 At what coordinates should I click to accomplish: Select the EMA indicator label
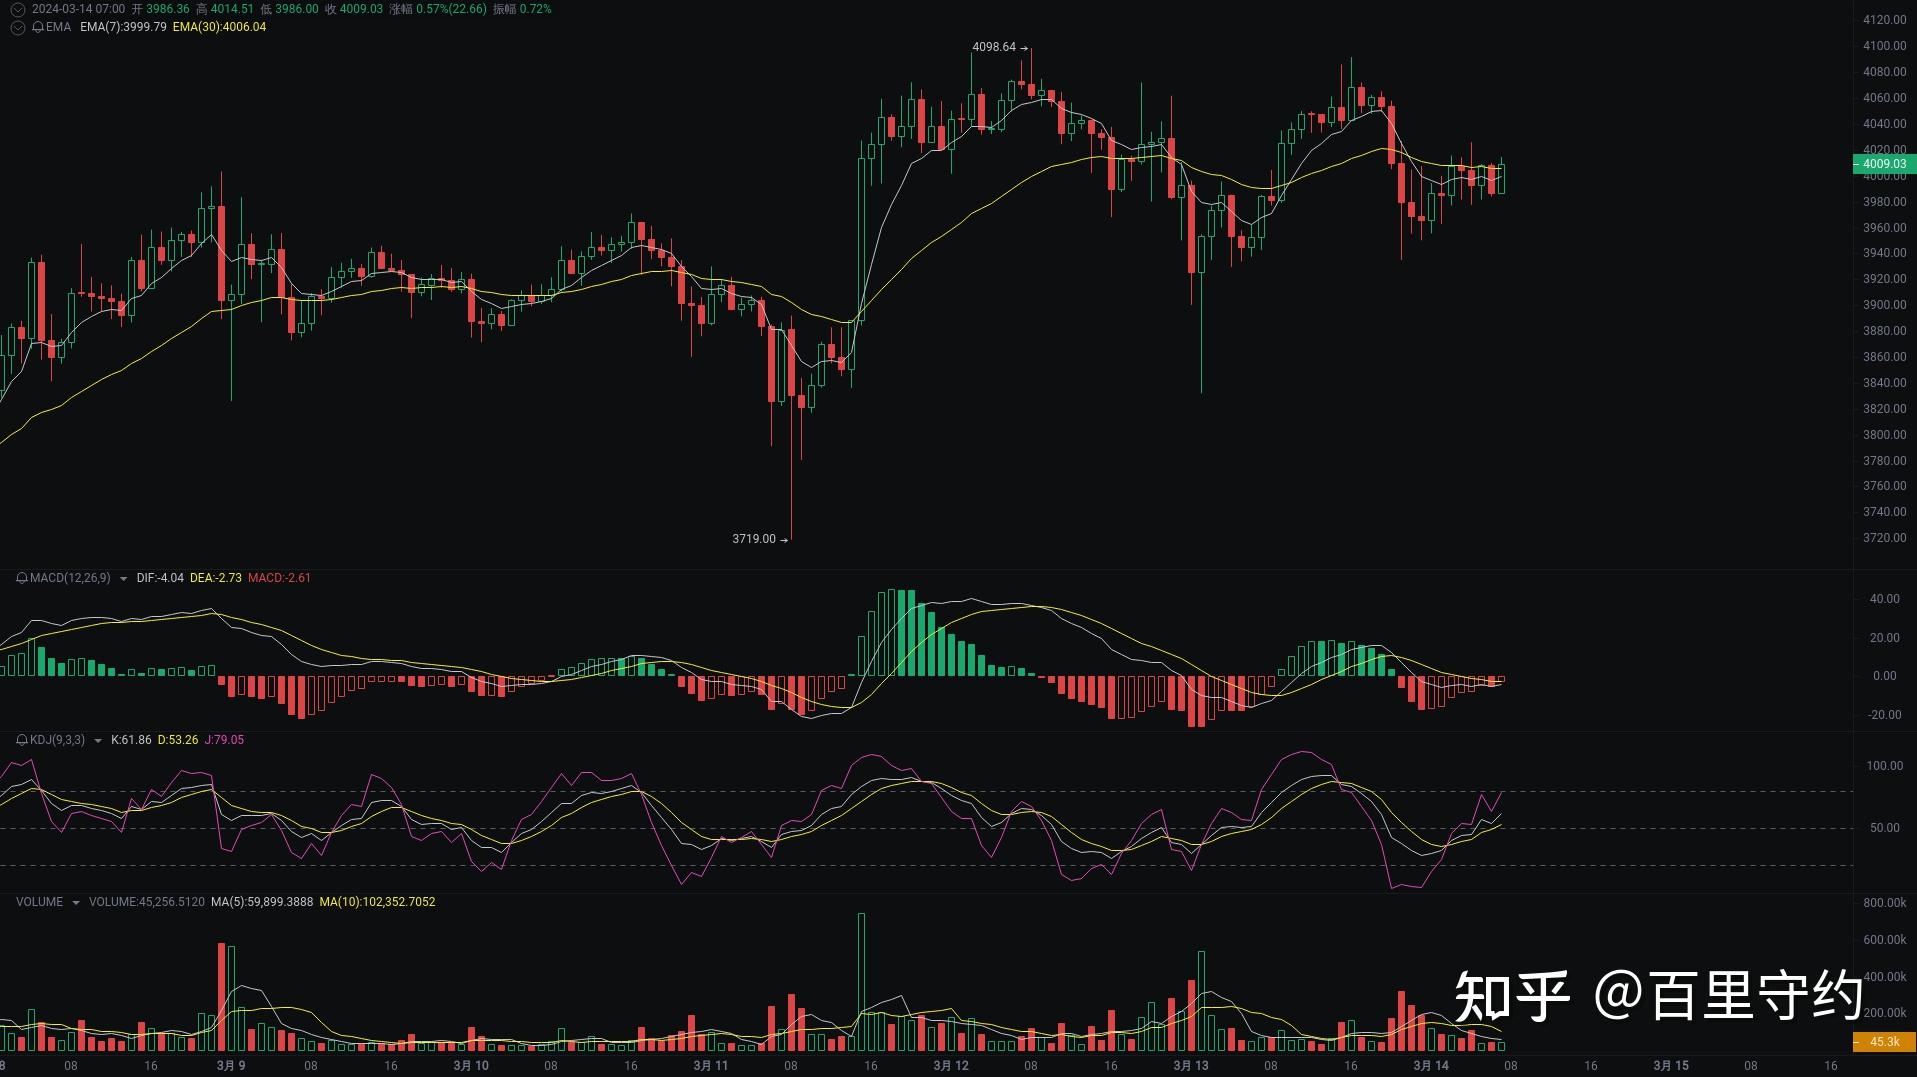[58, 27]
